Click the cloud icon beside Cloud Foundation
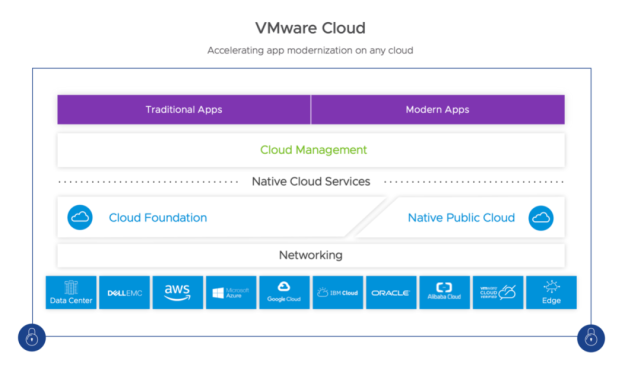This screenshot has width=641, height=369. coord(80,217)
